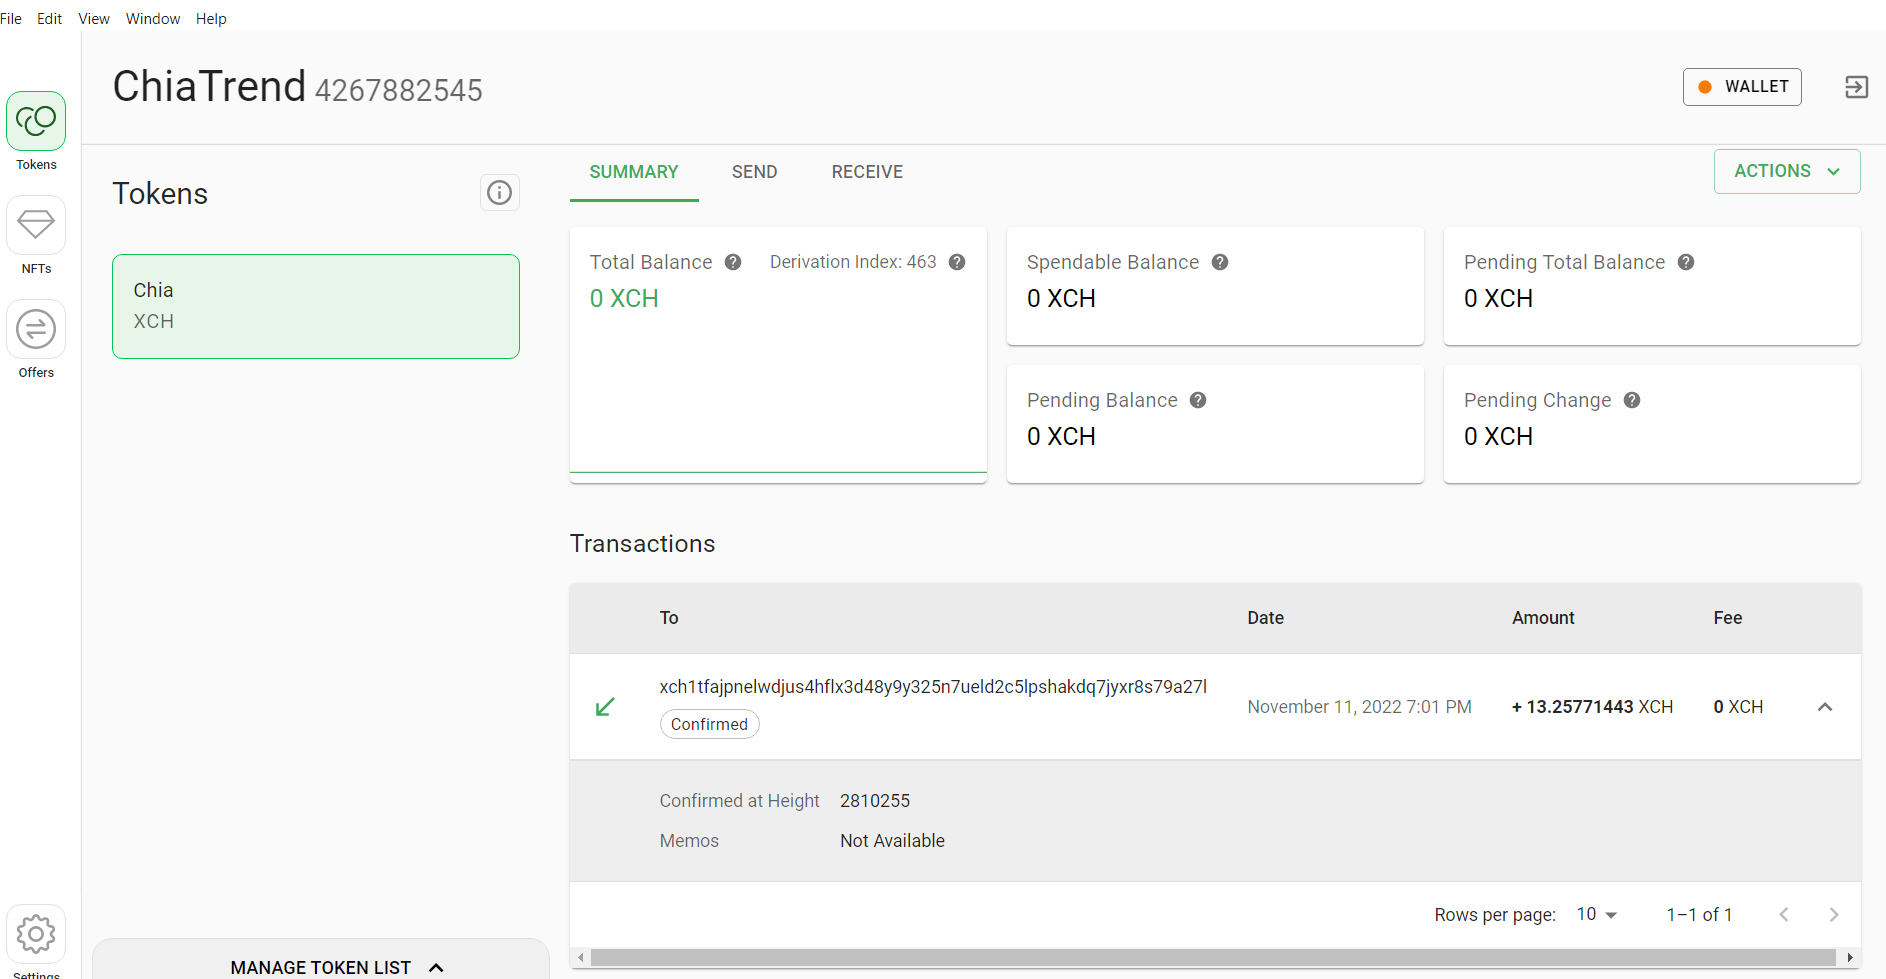
Task: Open Settings from the sidebar gear
Action: pos(36,934)
